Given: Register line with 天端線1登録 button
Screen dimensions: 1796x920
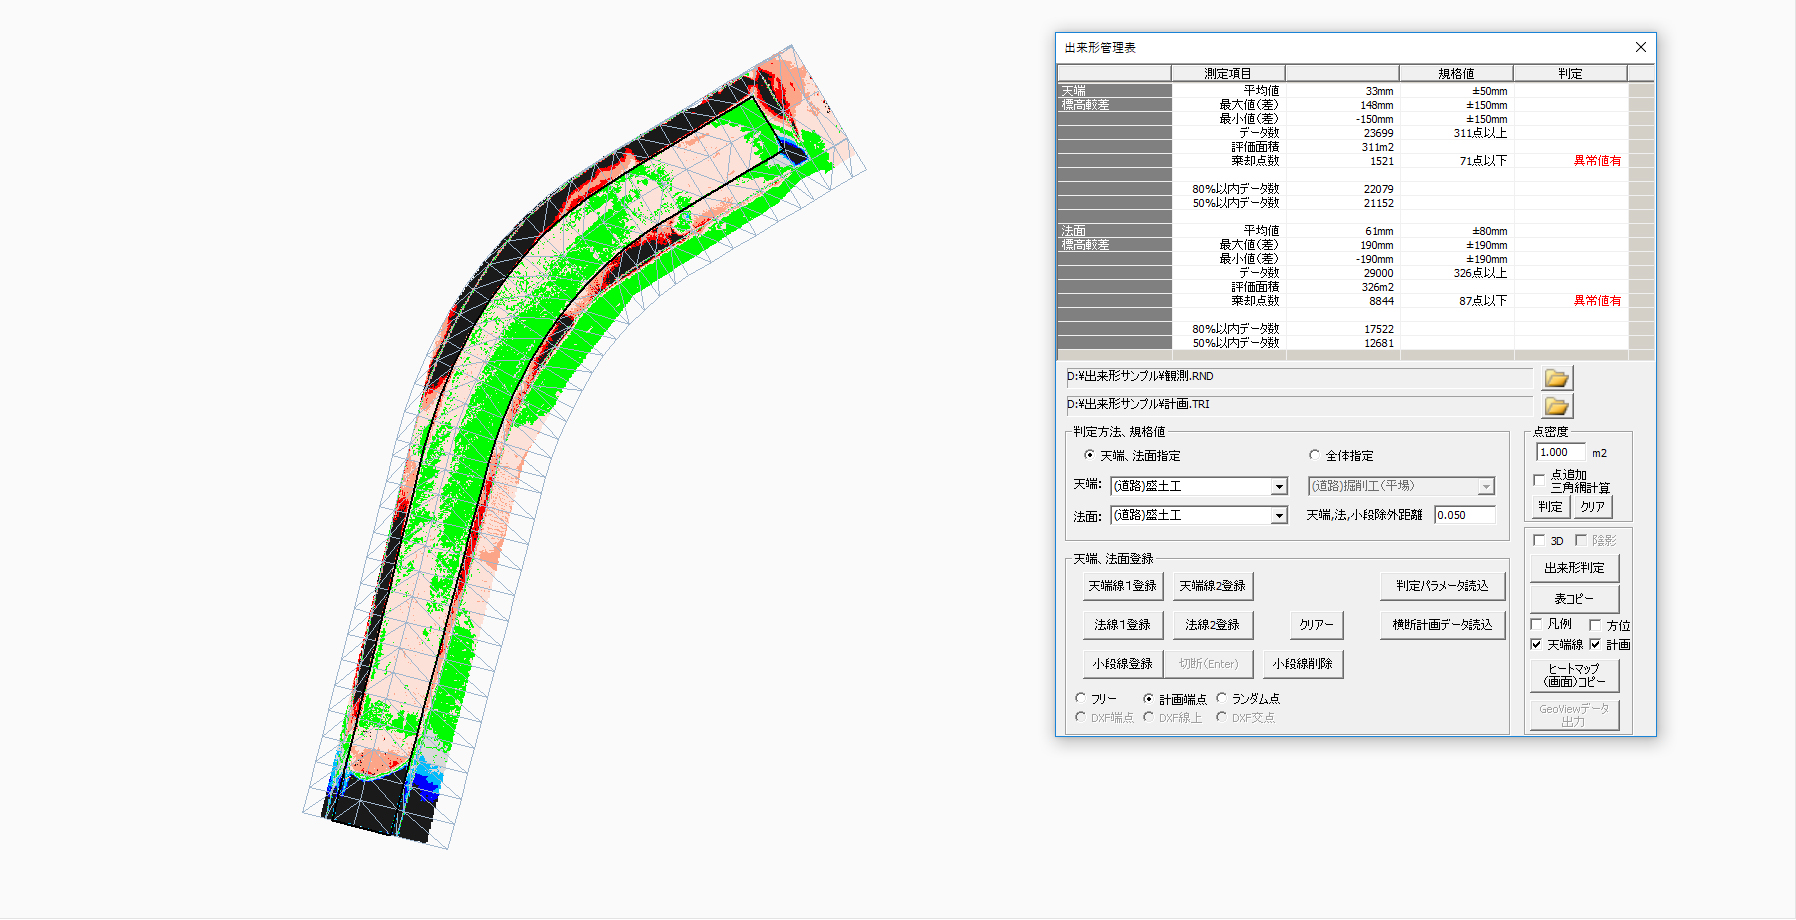Looking at the screenshot, I should tap(1122, 586).
